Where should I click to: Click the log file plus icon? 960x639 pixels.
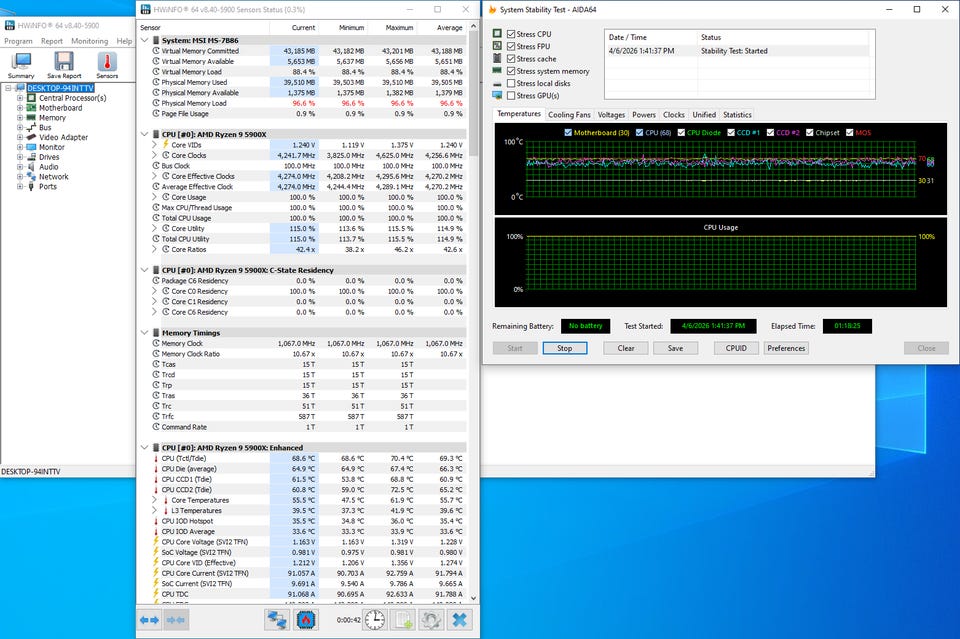pyautogui.click(x=403, y=620)
